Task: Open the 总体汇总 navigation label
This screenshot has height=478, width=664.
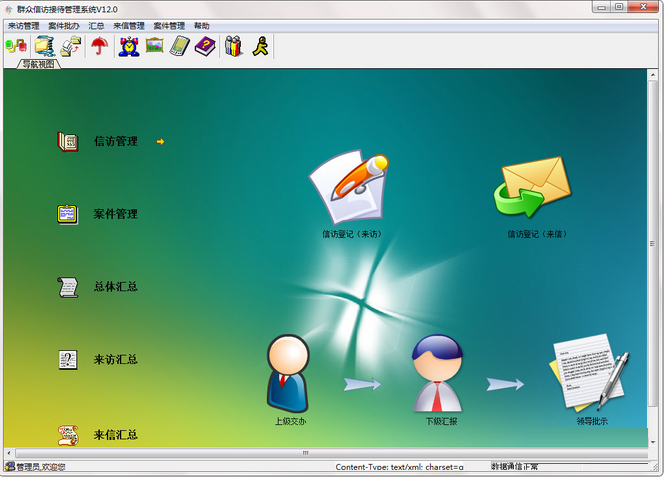Action: pos(116,287)
